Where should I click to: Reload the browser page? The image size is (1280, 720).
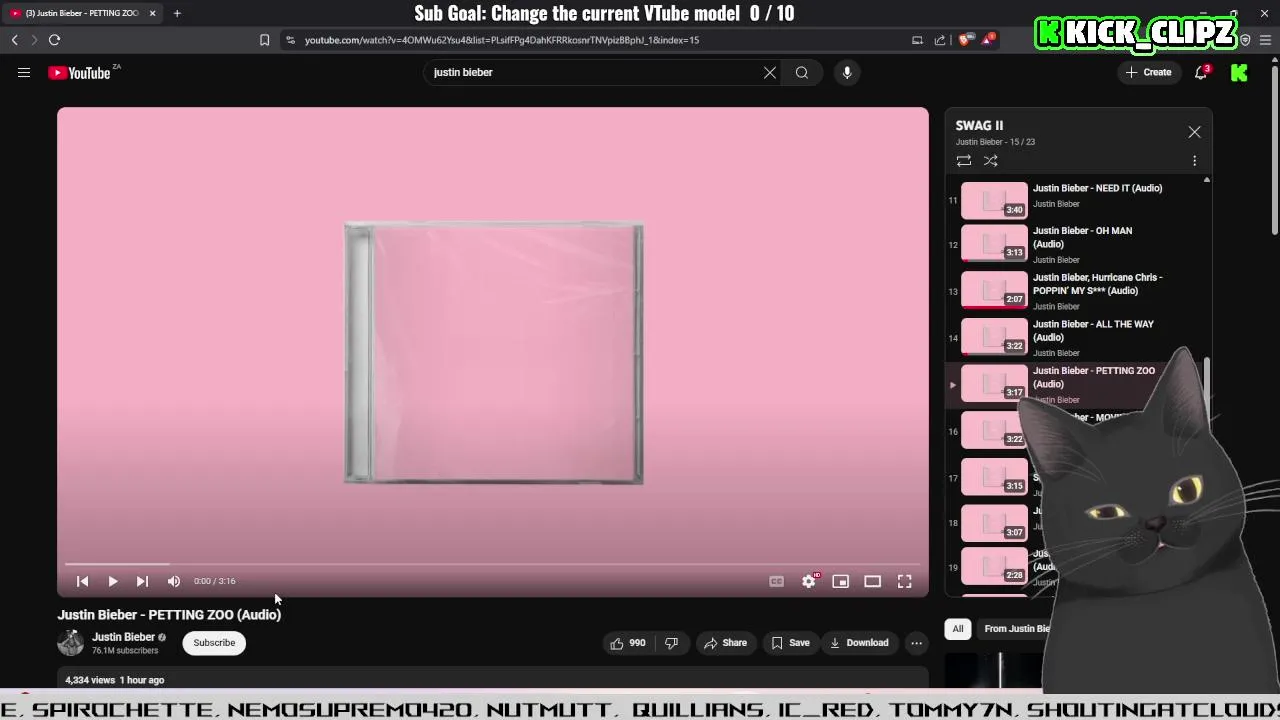(x=54, y=40)
